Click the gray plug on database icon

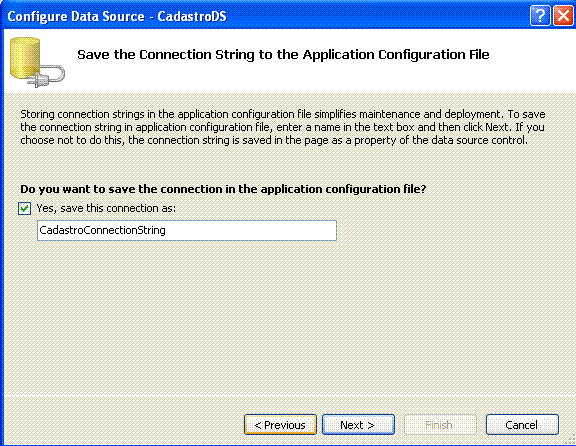47,77
